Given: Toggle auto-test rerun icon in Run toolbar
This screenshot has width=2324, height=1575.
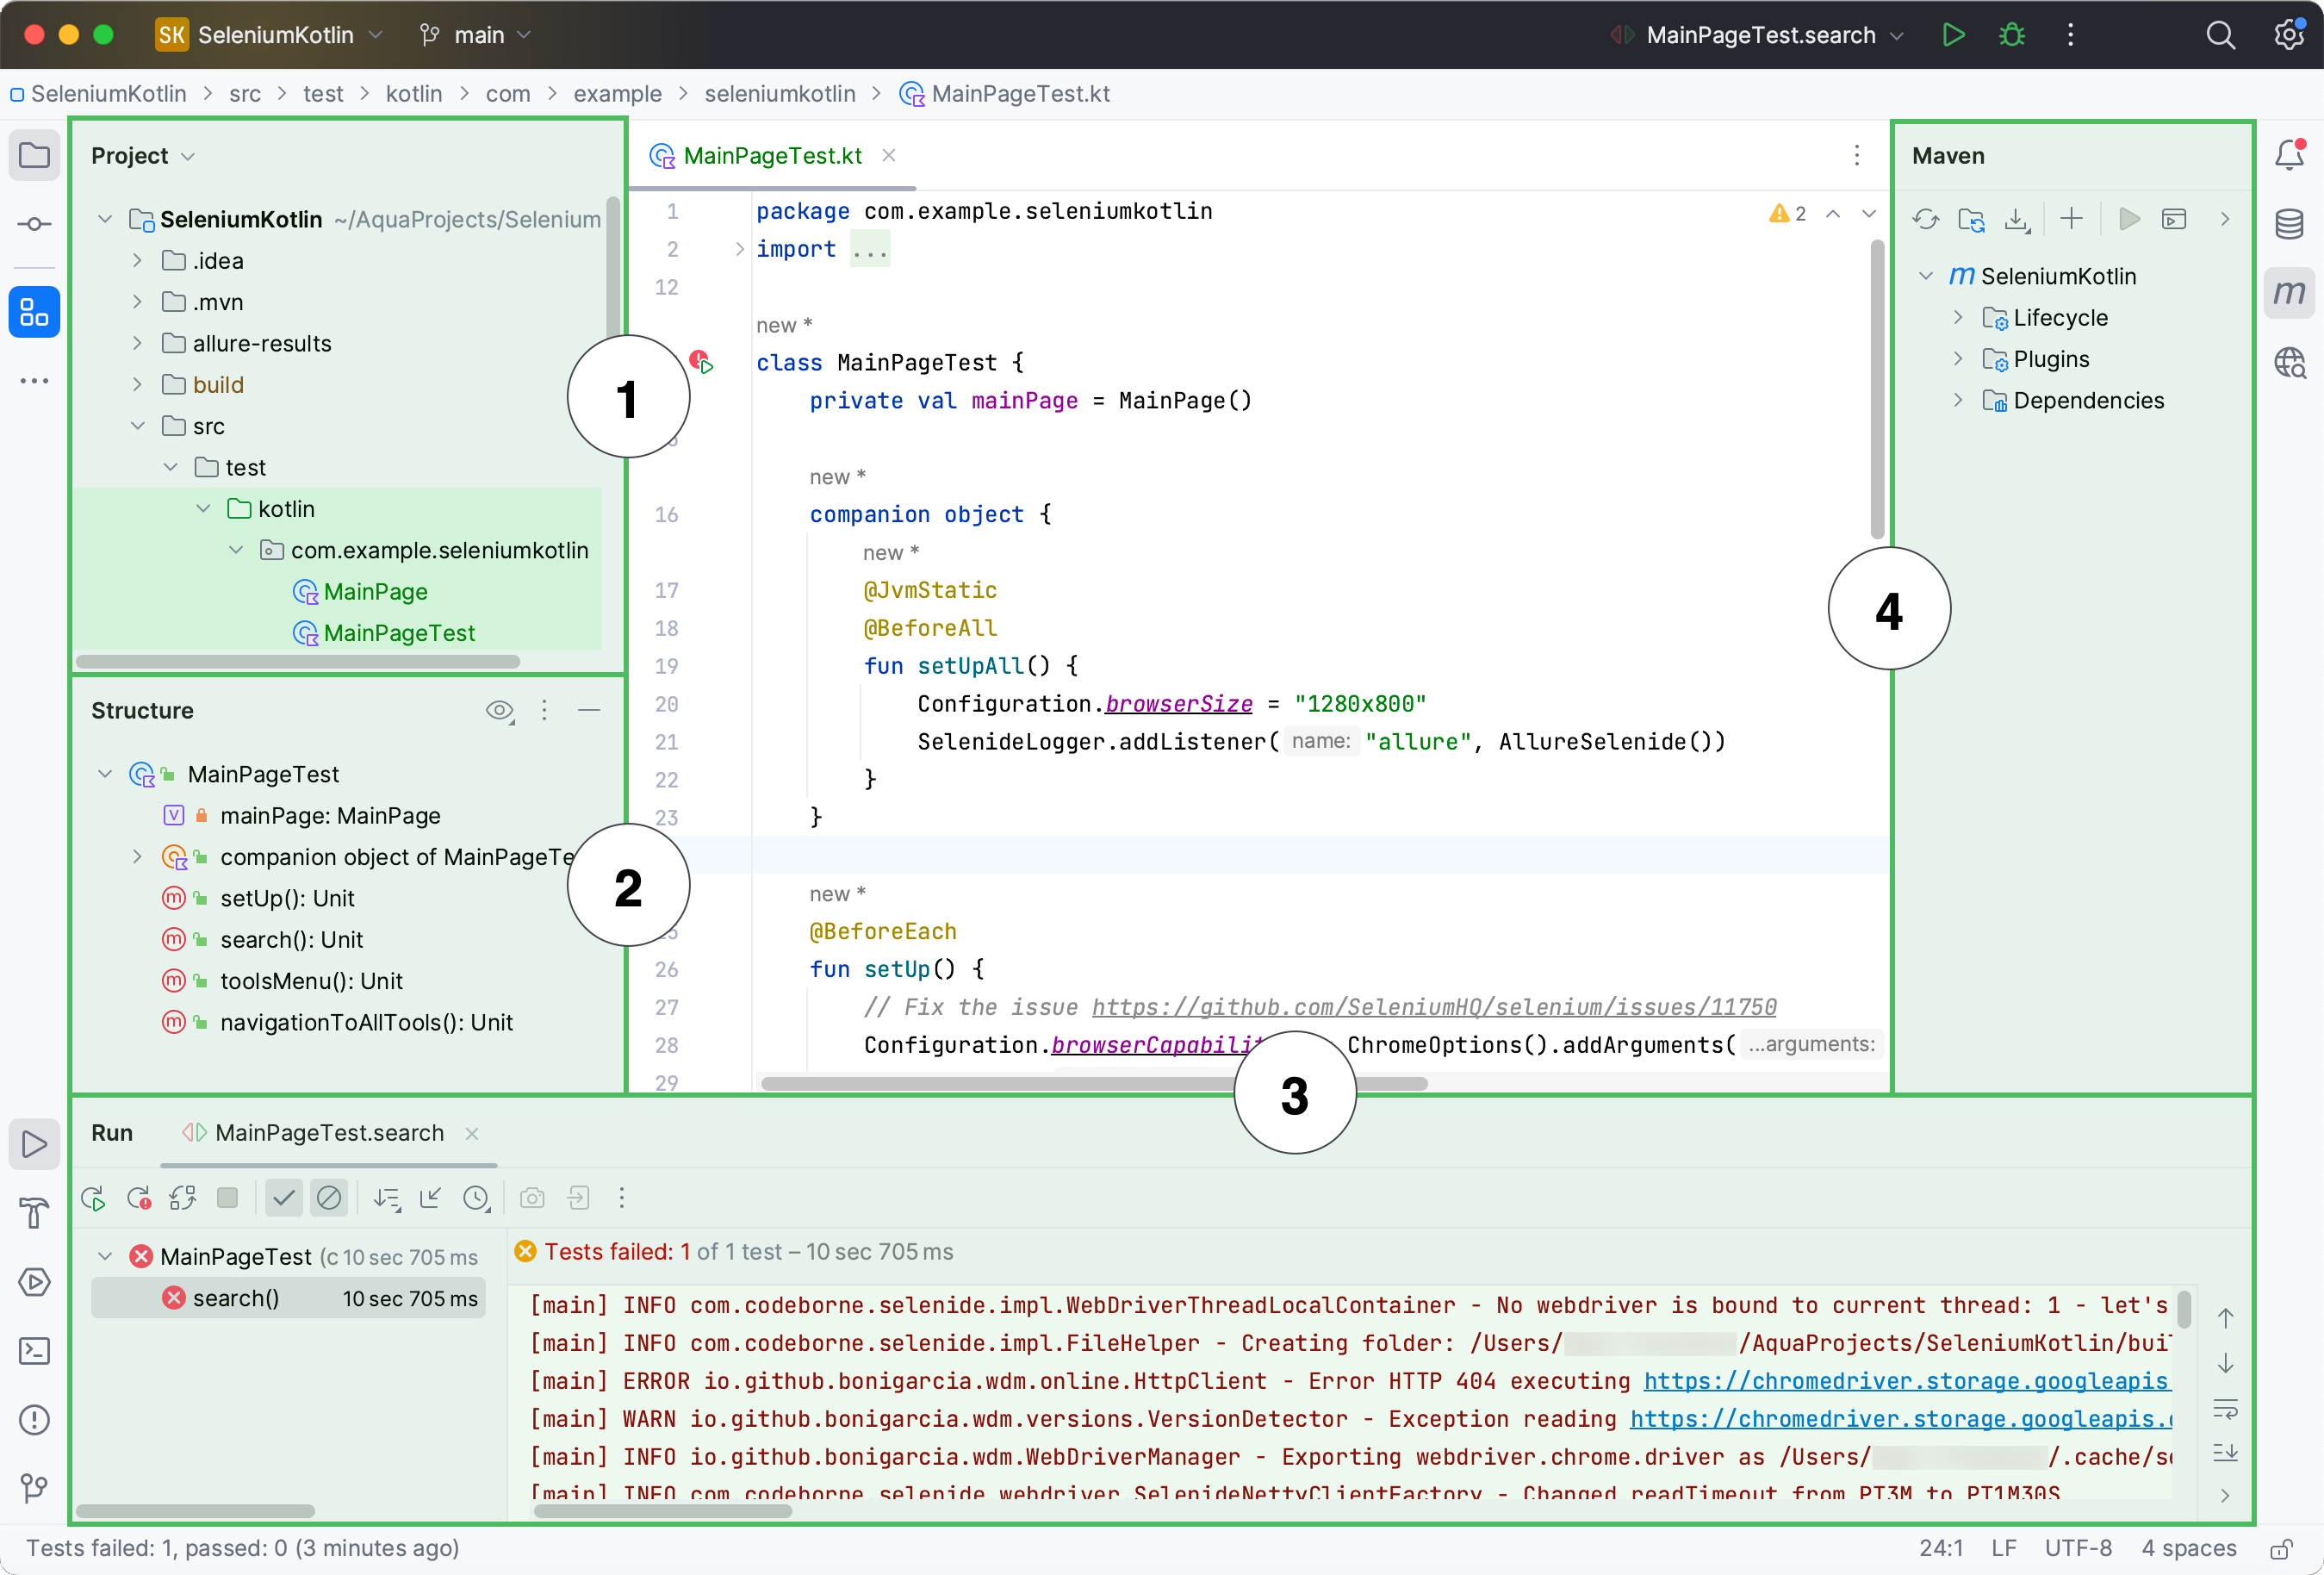Looking at the screenshot, I should [x=183, y=1198].
